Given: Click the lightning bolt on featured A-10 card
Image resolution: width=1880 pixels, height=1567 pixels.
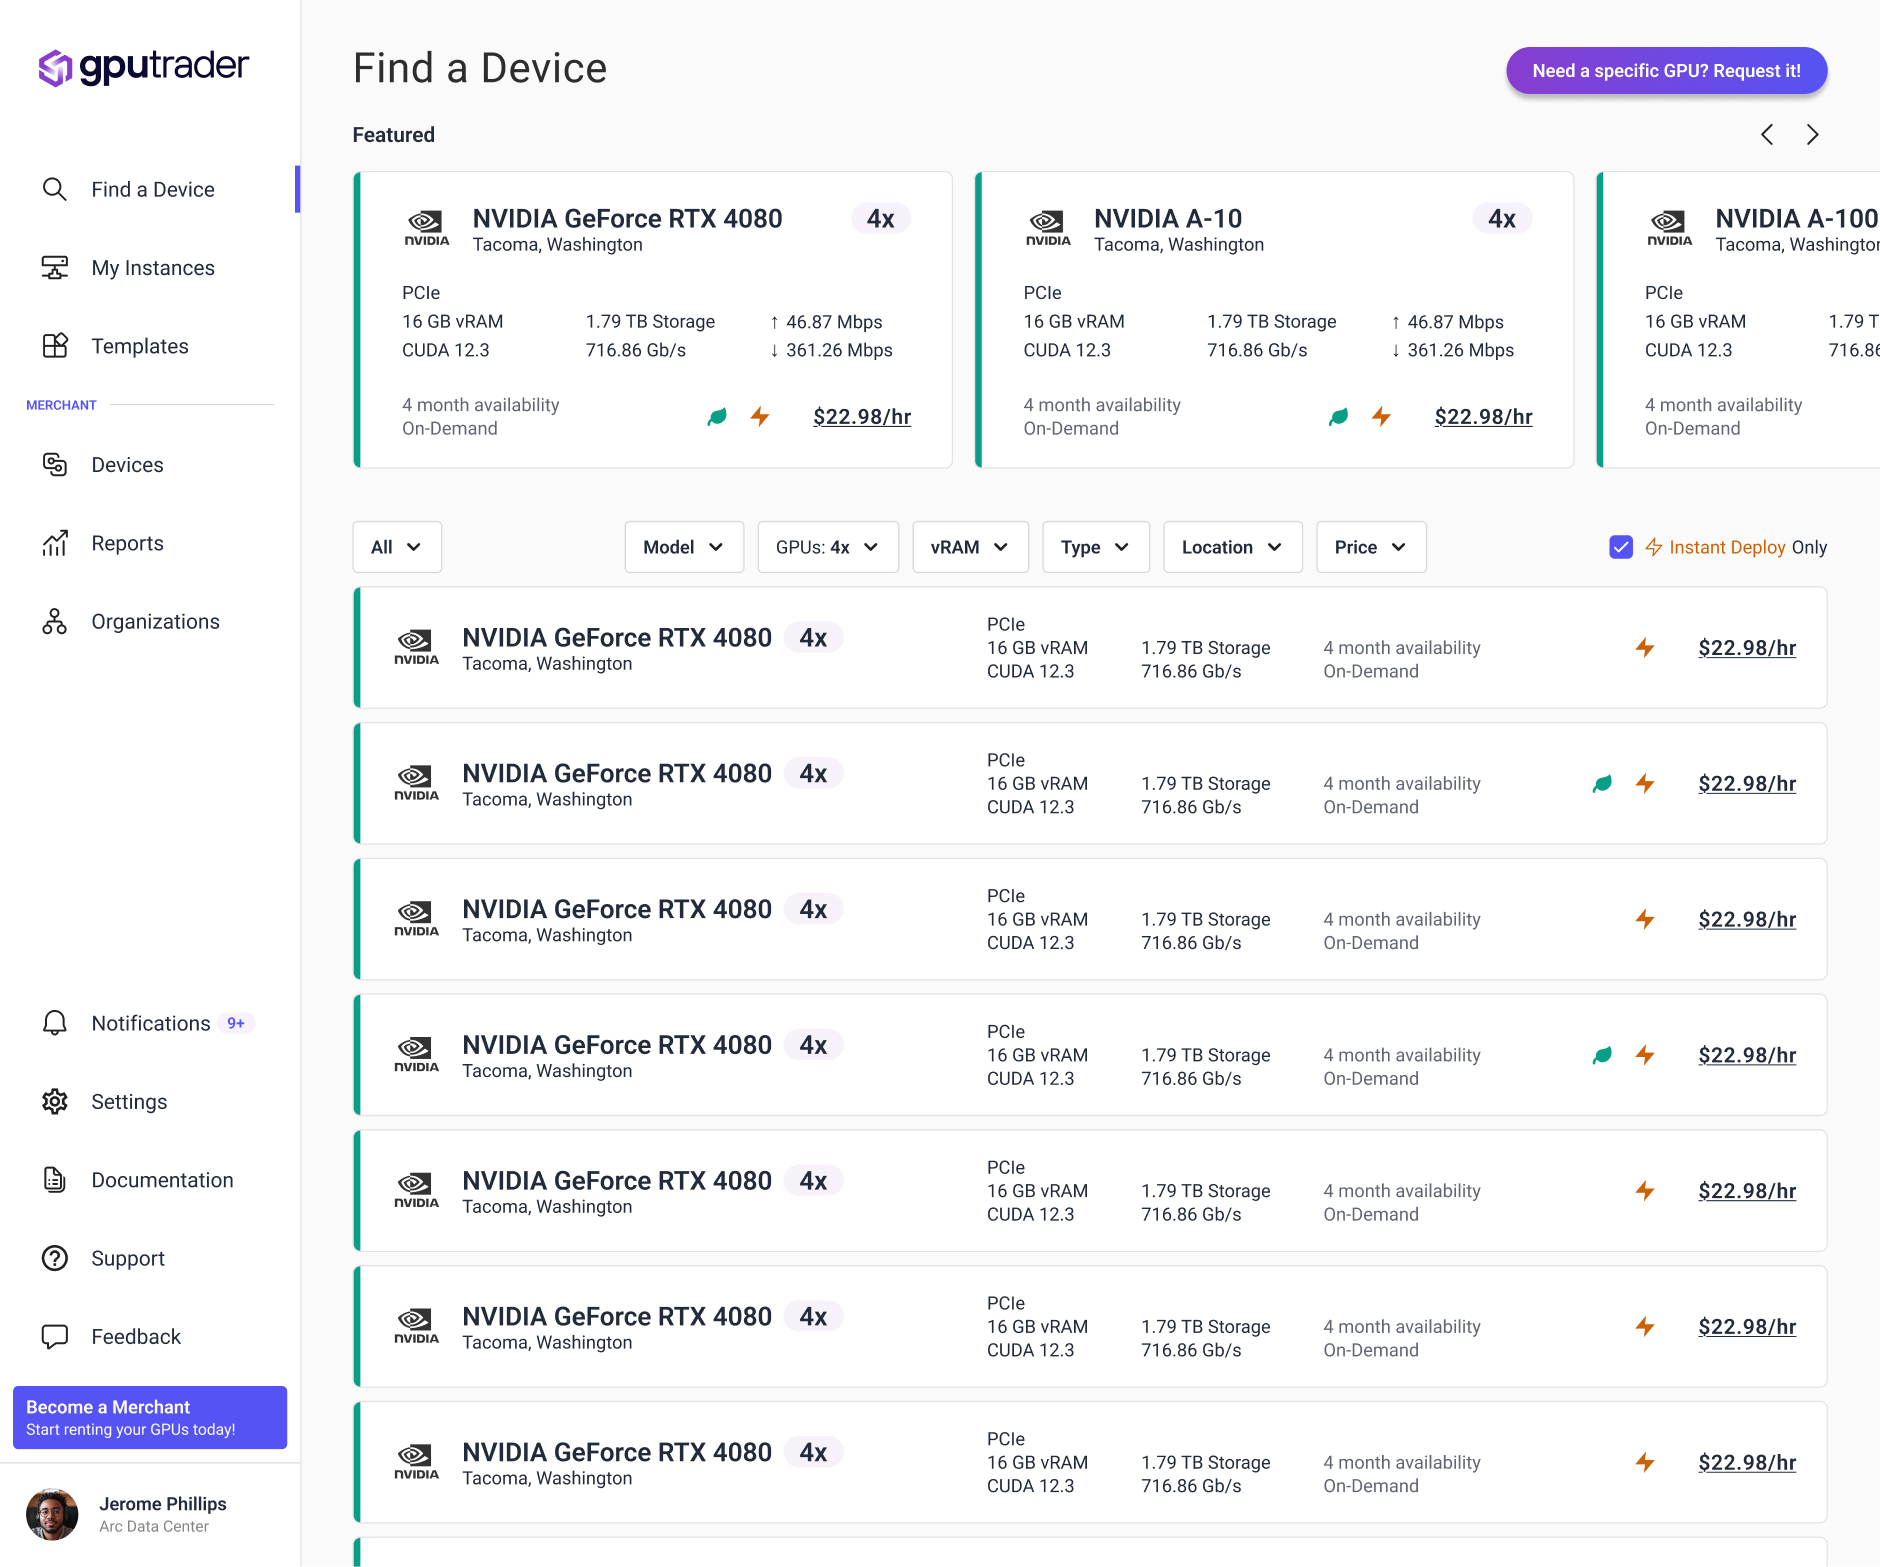Looking at the screenshot, I should [x=1381, y=417].
